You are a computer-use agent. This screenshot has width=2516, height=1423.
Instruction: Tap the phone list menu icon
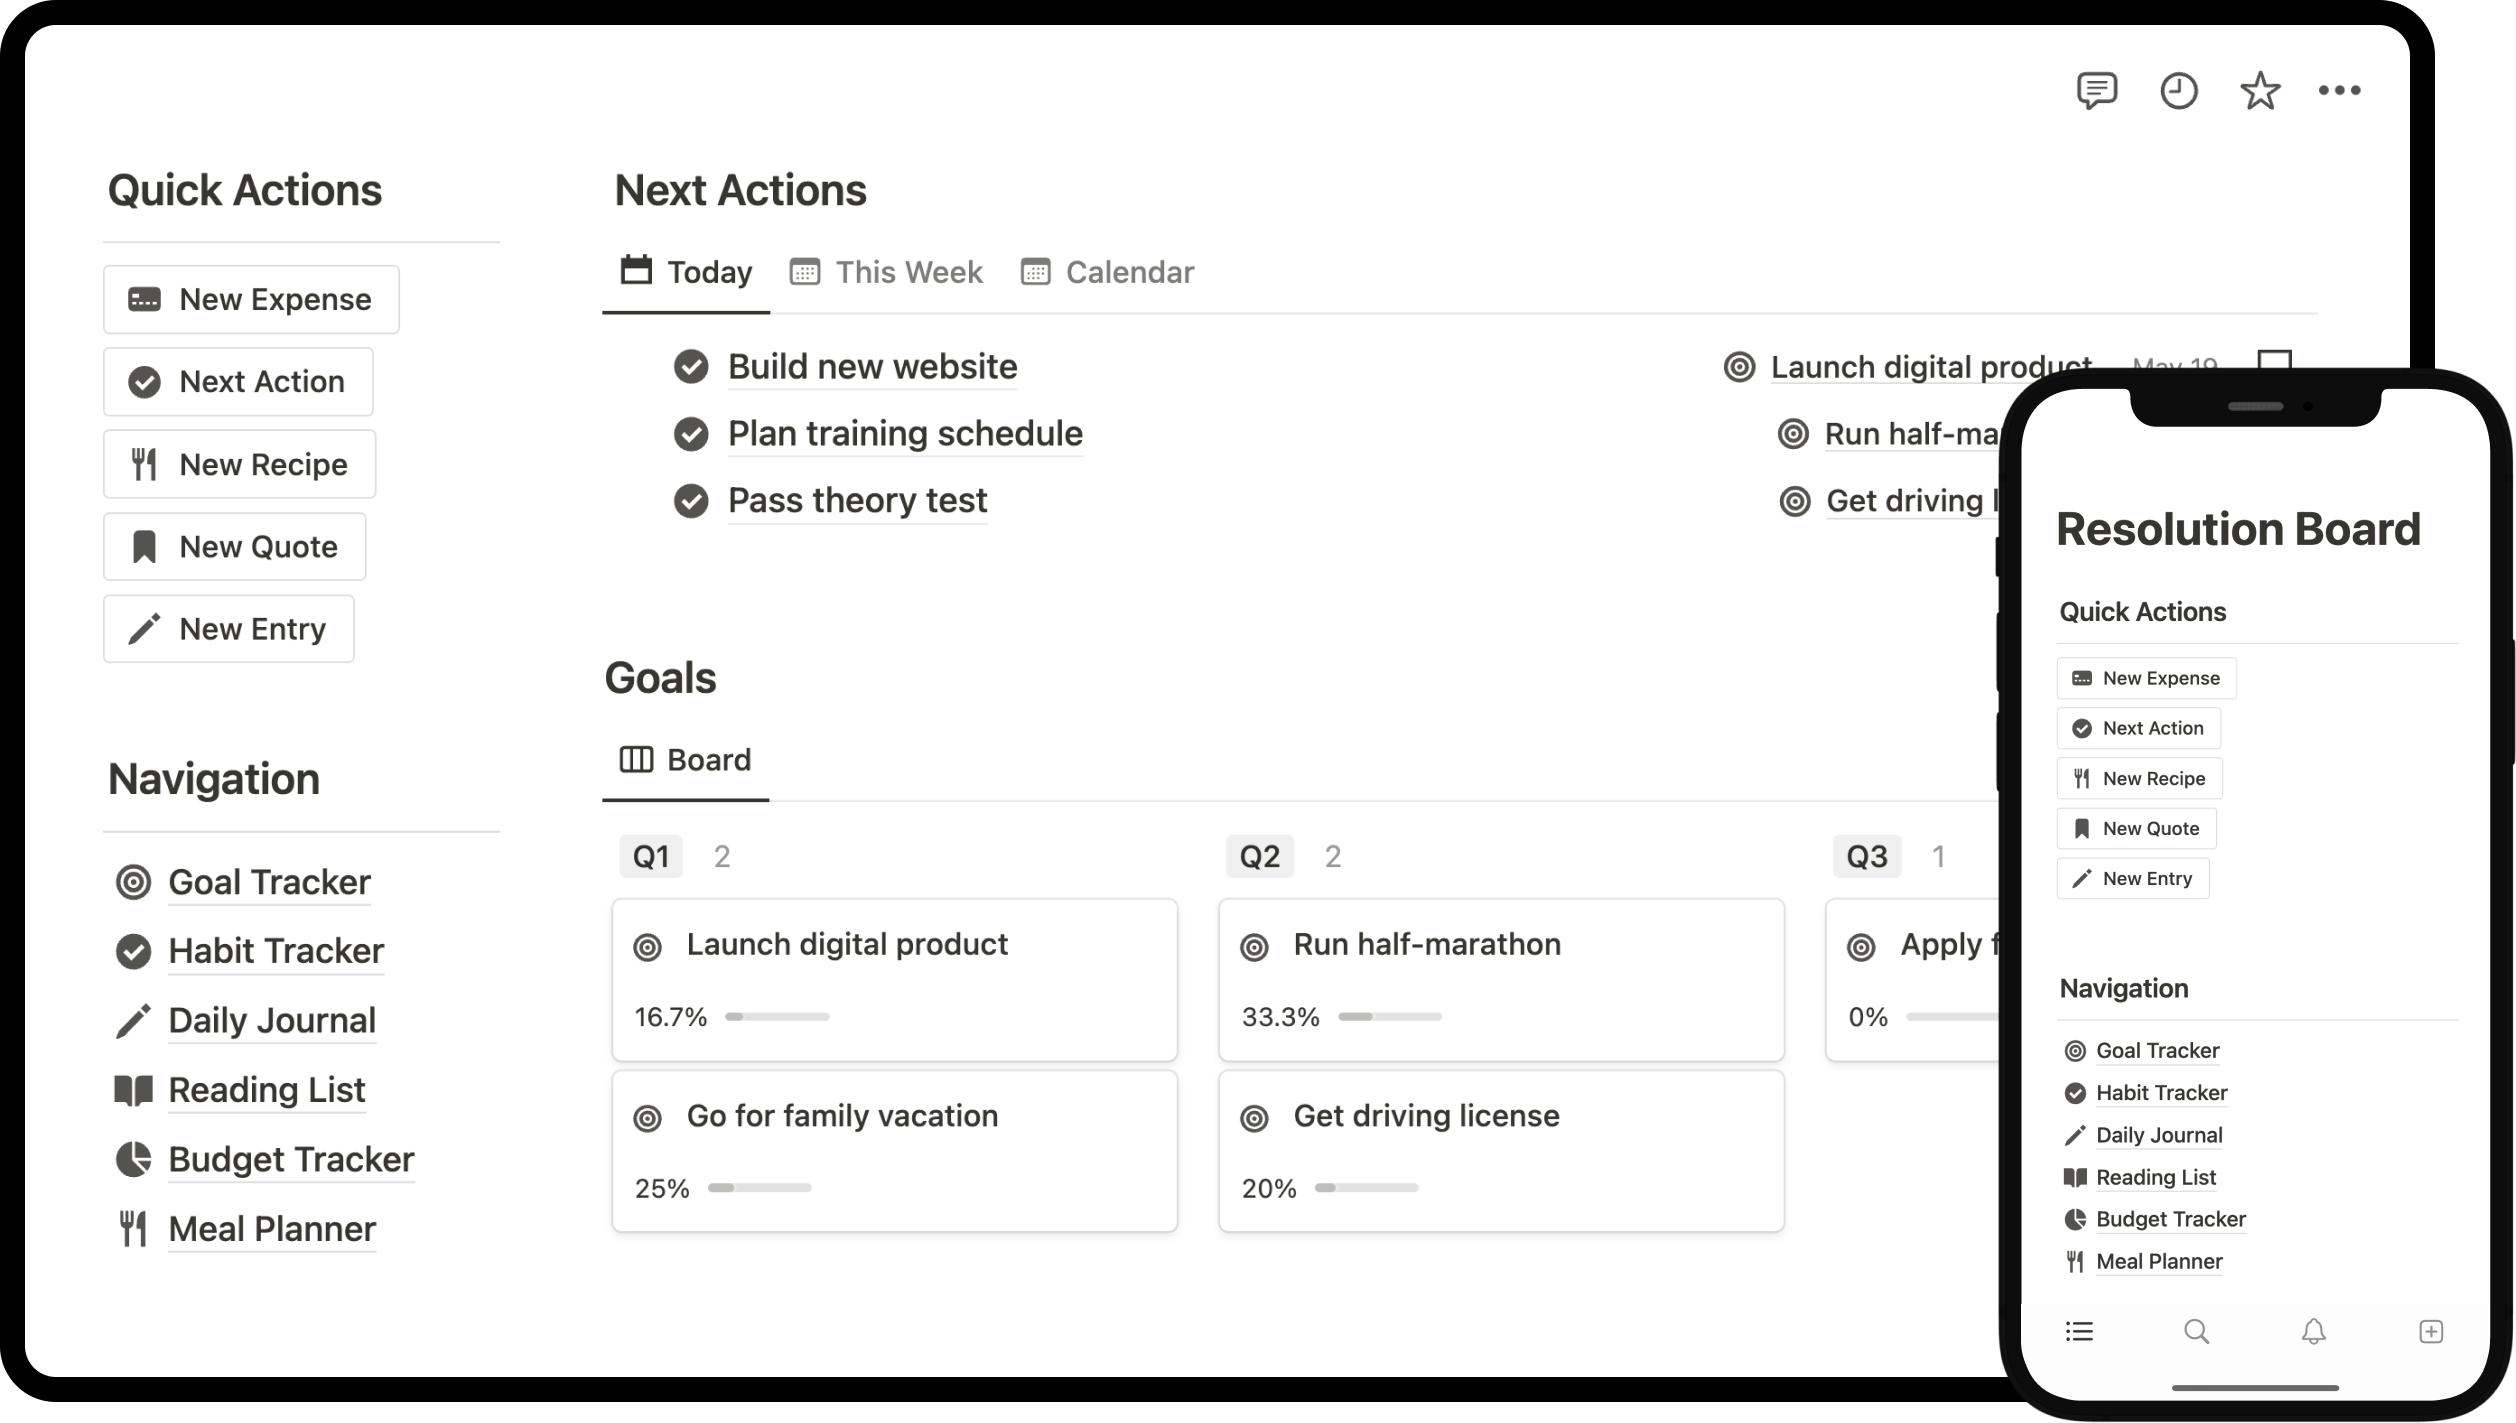coord(2079,1331)
